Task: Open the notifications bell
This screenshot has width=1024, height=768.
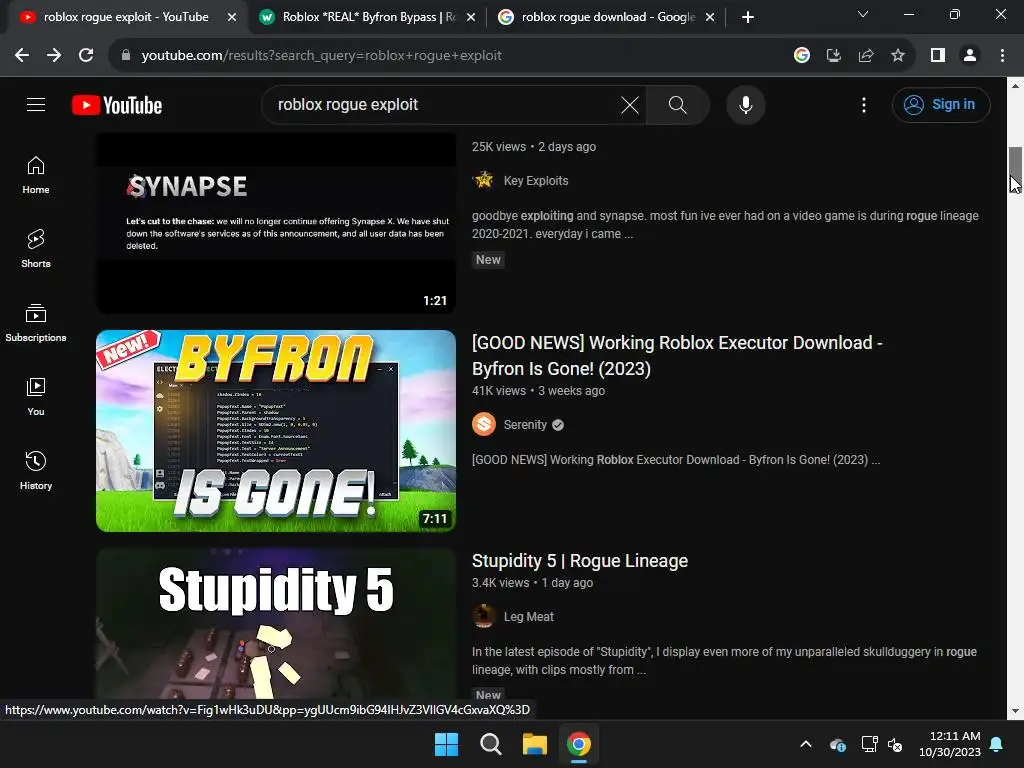Action: click(997, 744)
